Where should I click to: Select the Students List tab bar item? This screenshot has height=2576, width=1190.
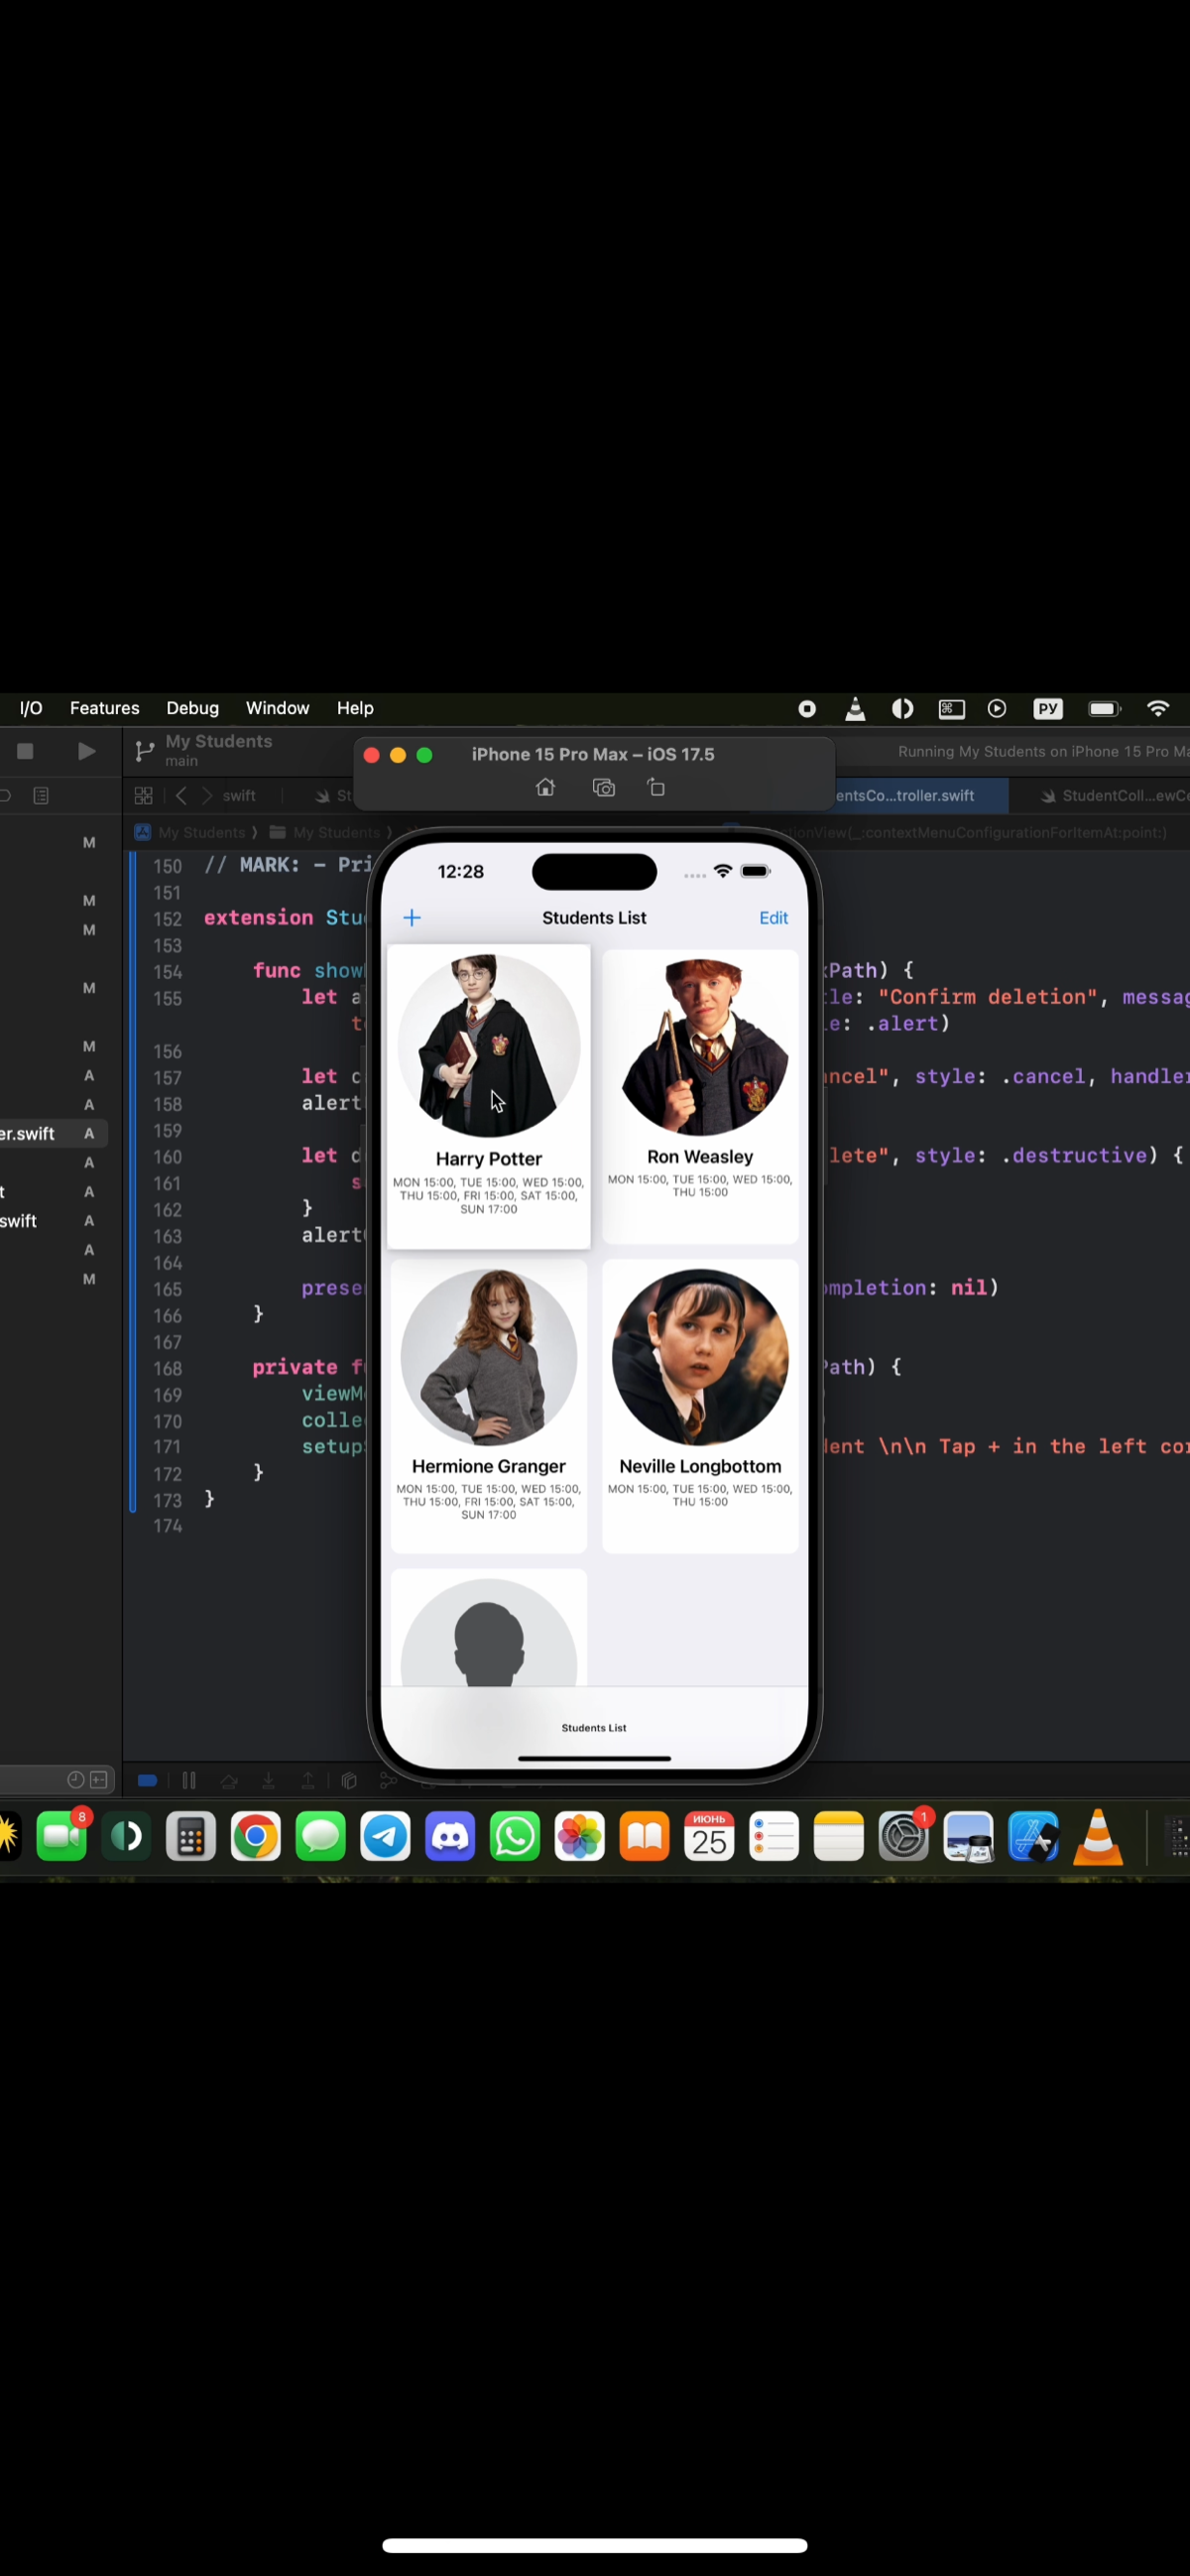coord(594,1727)
